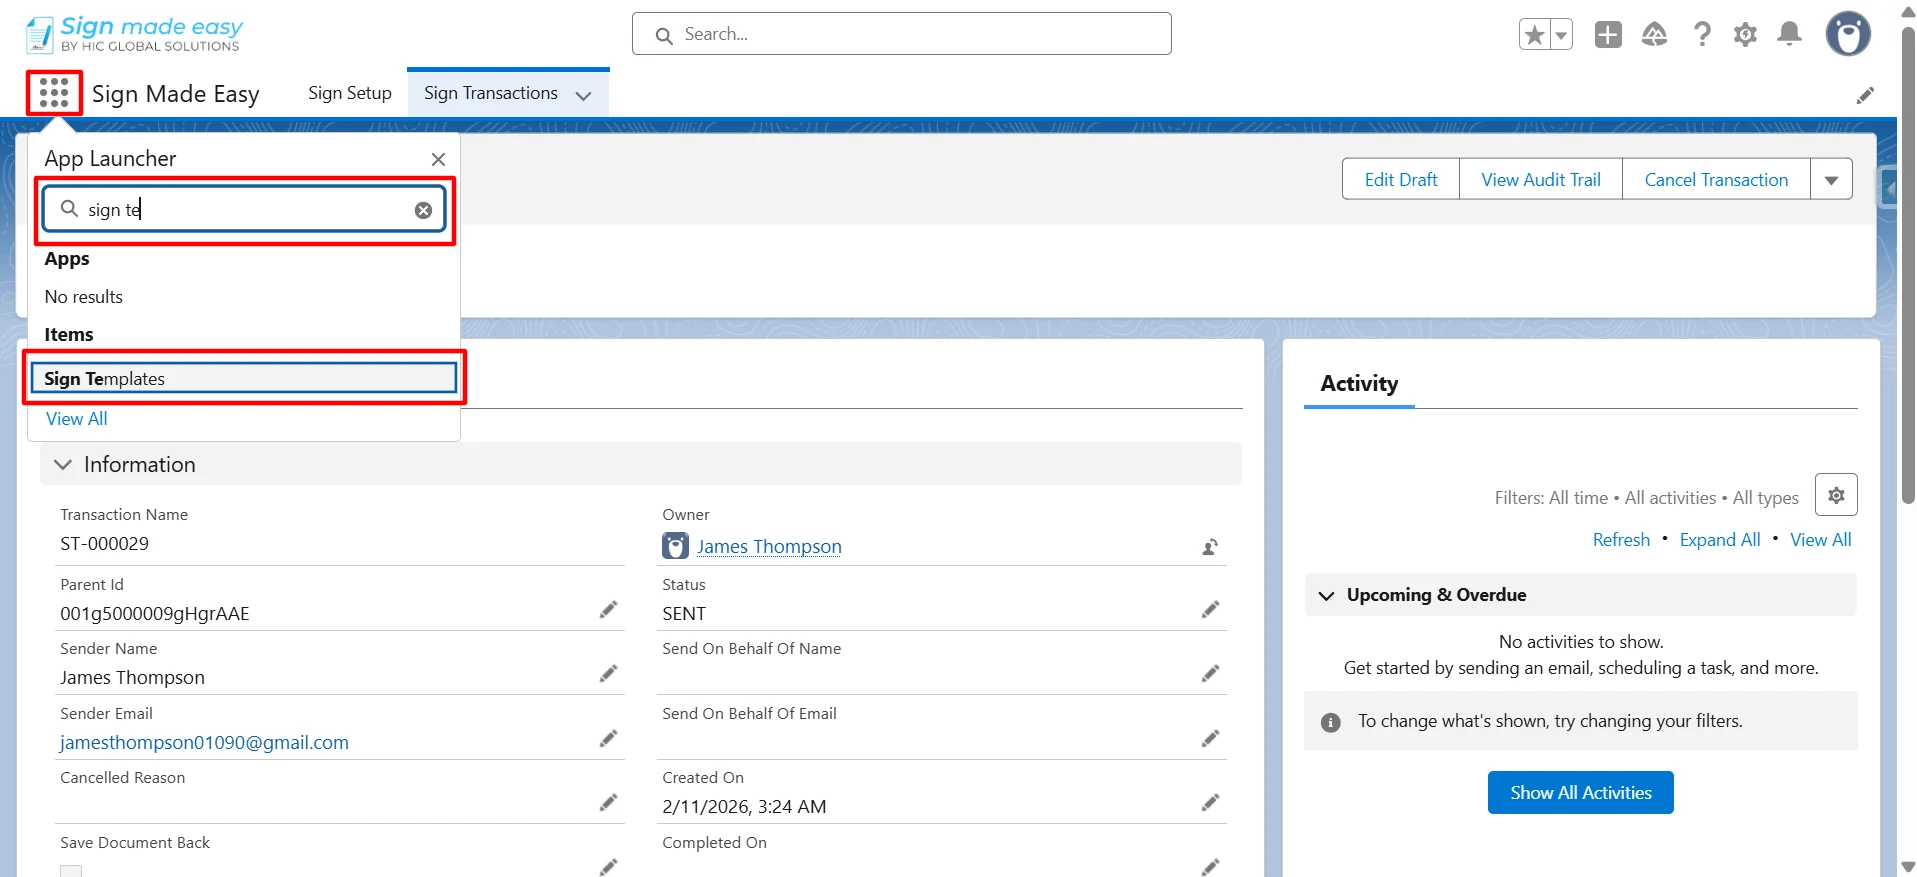The height and width of the screenshot is (877, 1917).
Task: Open the App Launcher waffle icon
Action: [x=54, y=93]
